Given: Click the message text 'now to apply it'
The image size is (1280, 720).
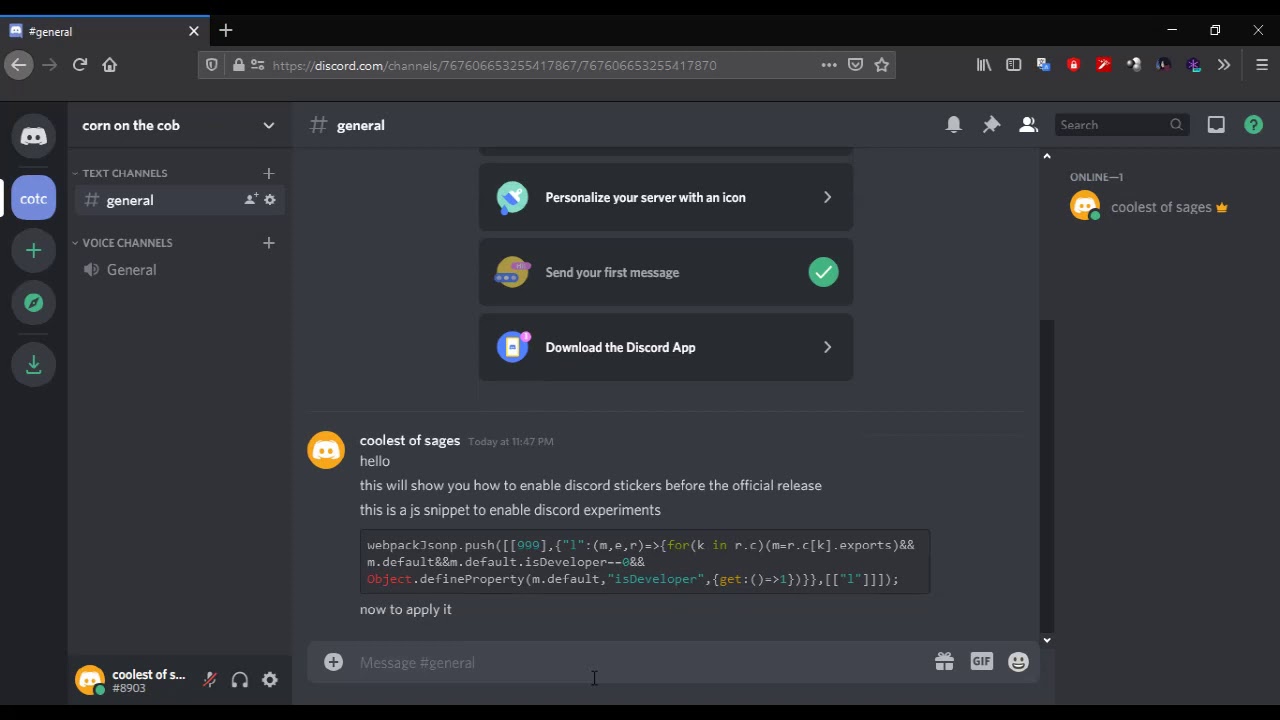Looking at the screenshot, I should [406, 609].
